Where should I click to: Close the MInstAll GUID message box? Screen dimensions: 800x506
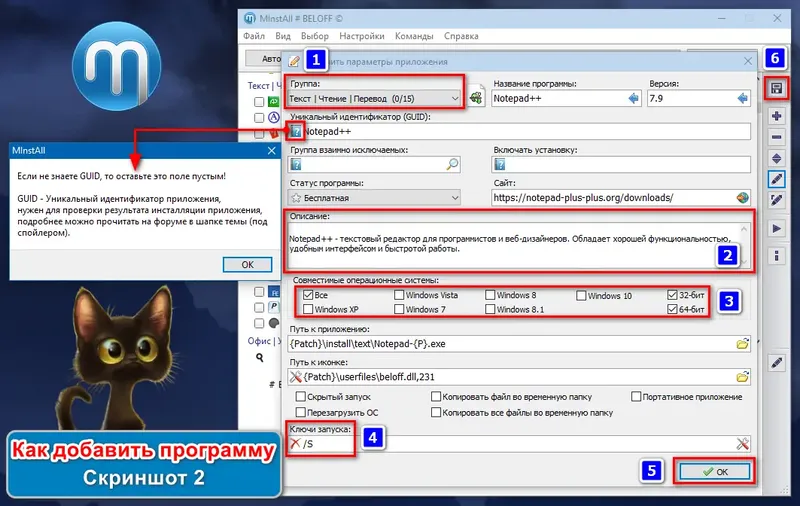coord(271,150)
